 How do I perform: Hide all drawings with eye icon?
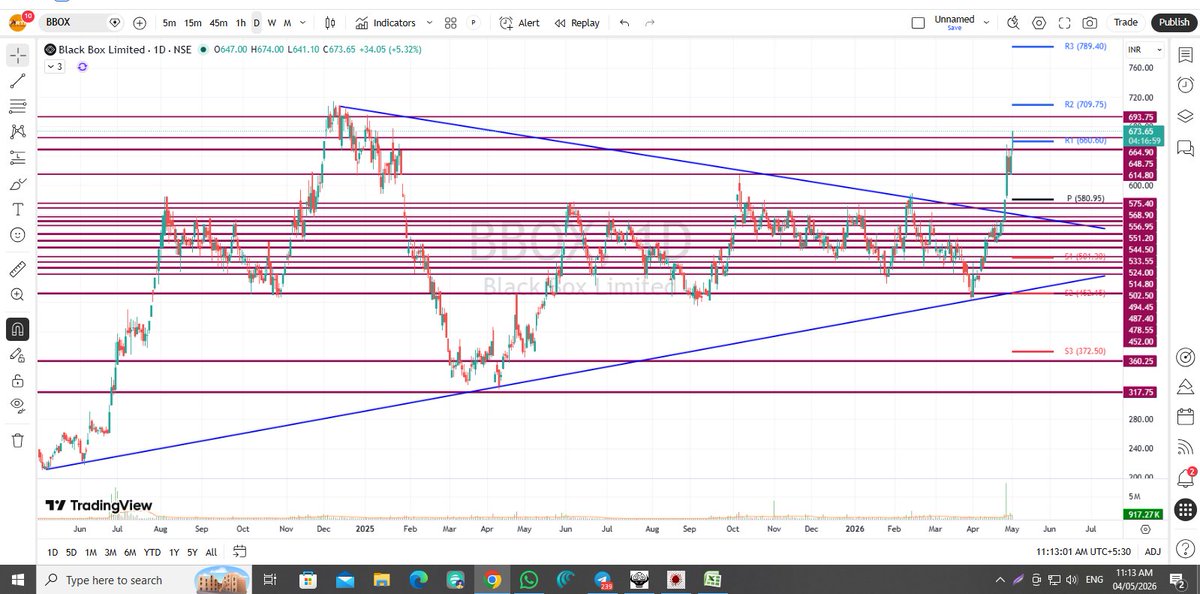coord(18,406)
